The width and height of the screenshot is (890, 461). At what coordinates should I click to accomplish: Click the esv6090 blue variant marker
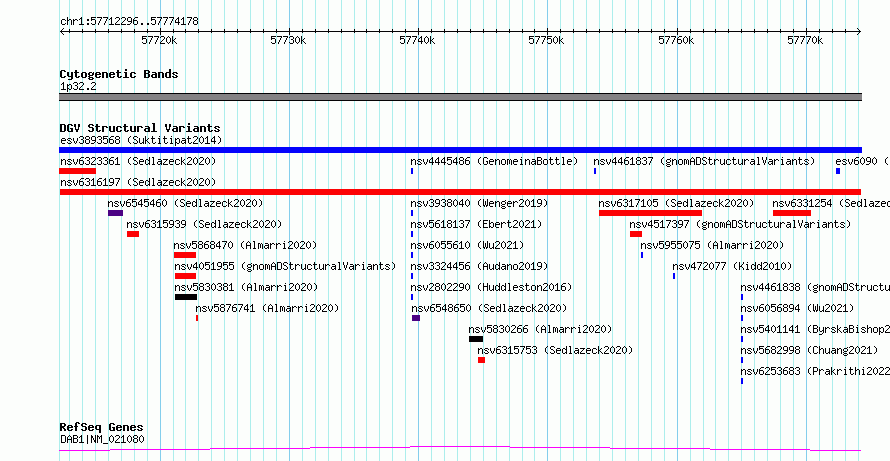click(x=838, y=171)
